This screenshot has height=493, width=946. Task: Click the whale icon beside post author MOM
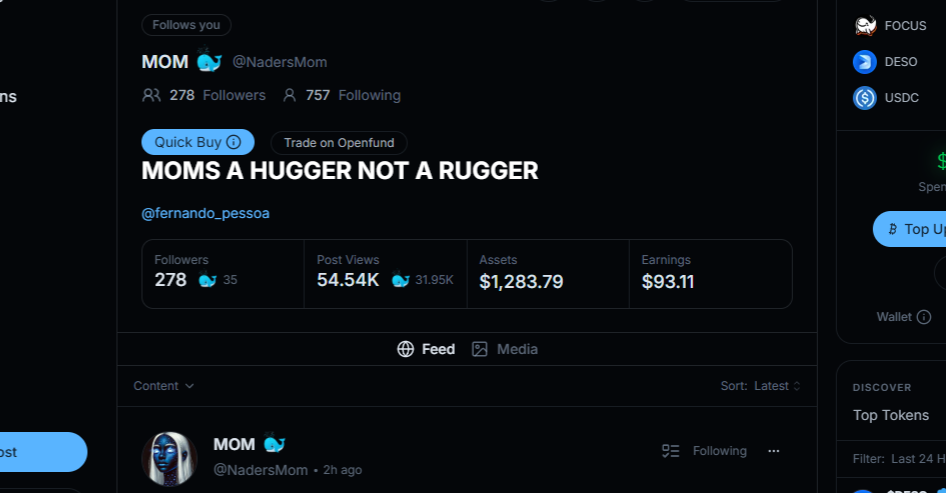pyautogui.click(x=274, y=443)
